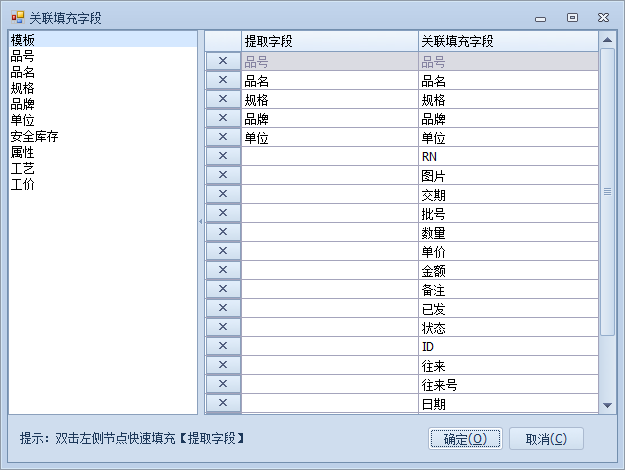Viewport: 625px width, 470px height.
Task: Click the X button next to 交期
Action: (223, 194)
